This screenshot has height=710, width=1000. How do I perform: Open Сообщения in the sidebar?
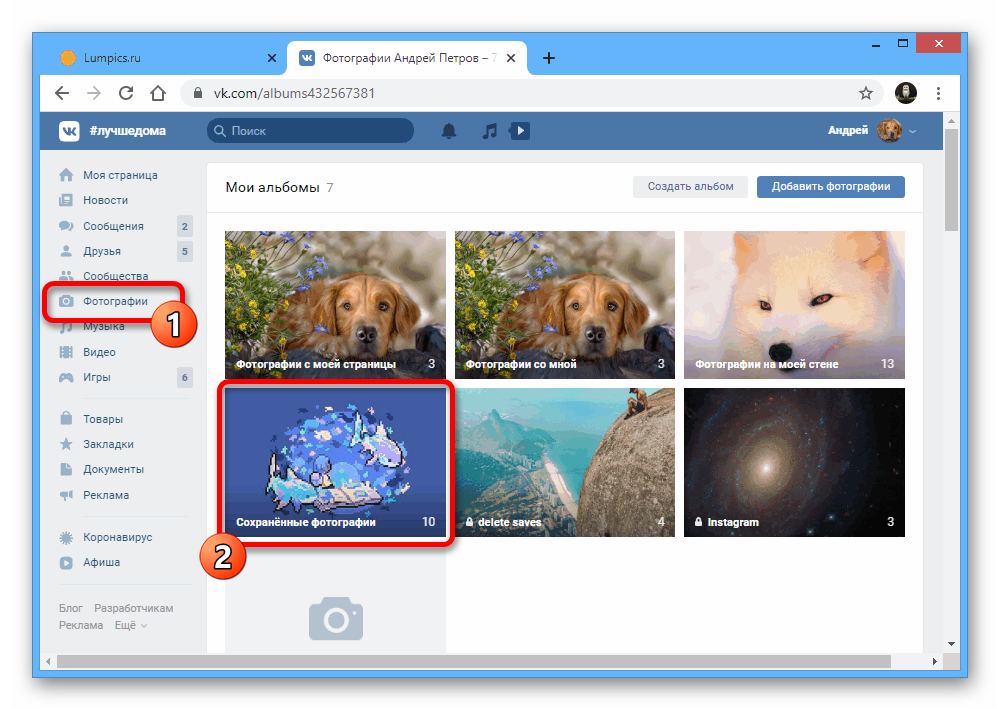[x=112, y=226]
